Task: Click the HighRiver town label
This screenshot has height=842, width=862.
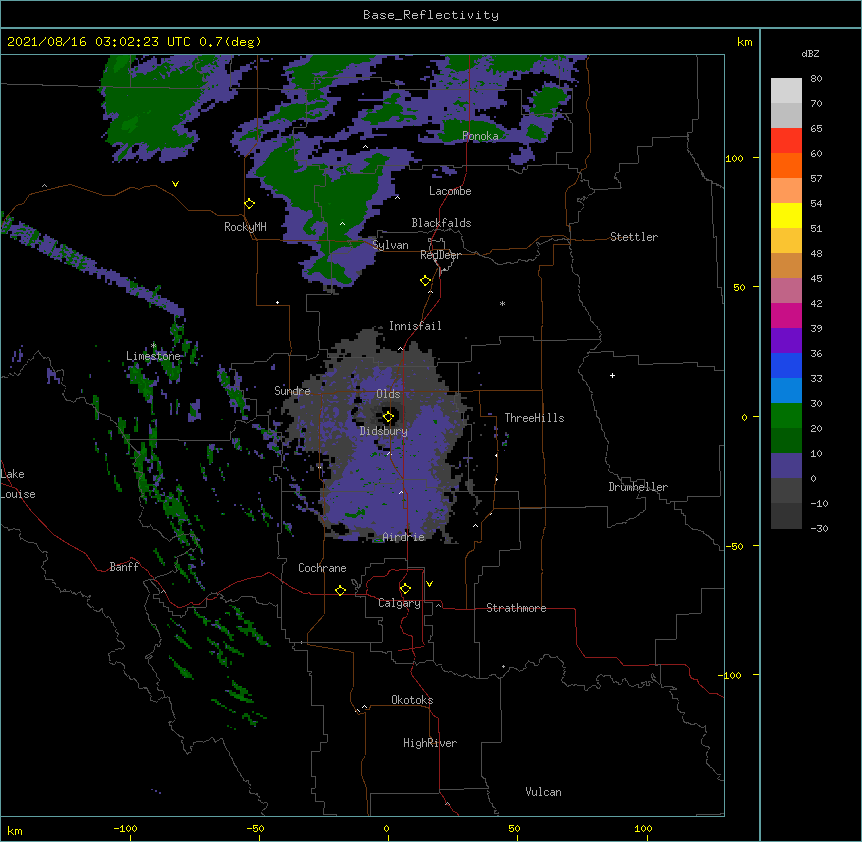Action: tap(430, 743)
